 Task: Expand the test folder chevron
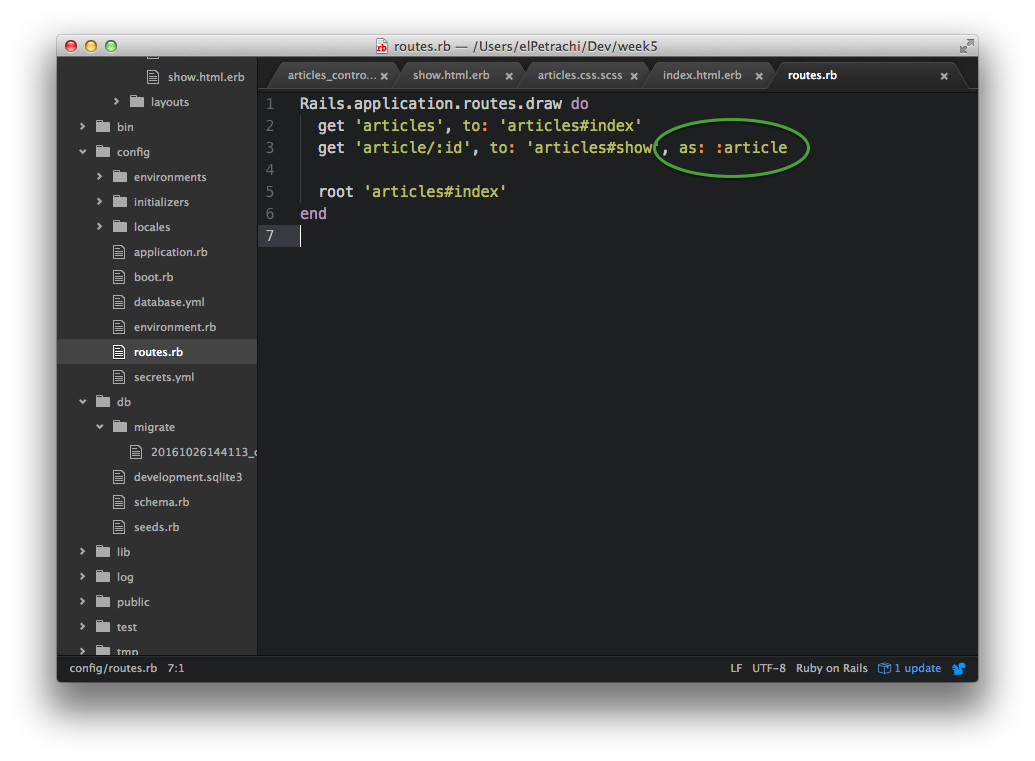(x=83, y=626)
